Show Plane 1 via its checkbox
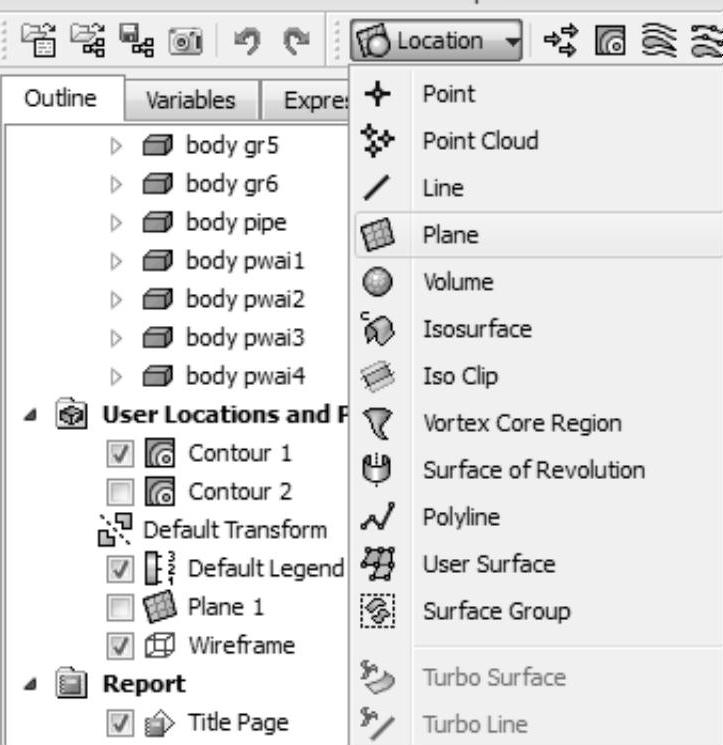 click(x=117, y=607)
